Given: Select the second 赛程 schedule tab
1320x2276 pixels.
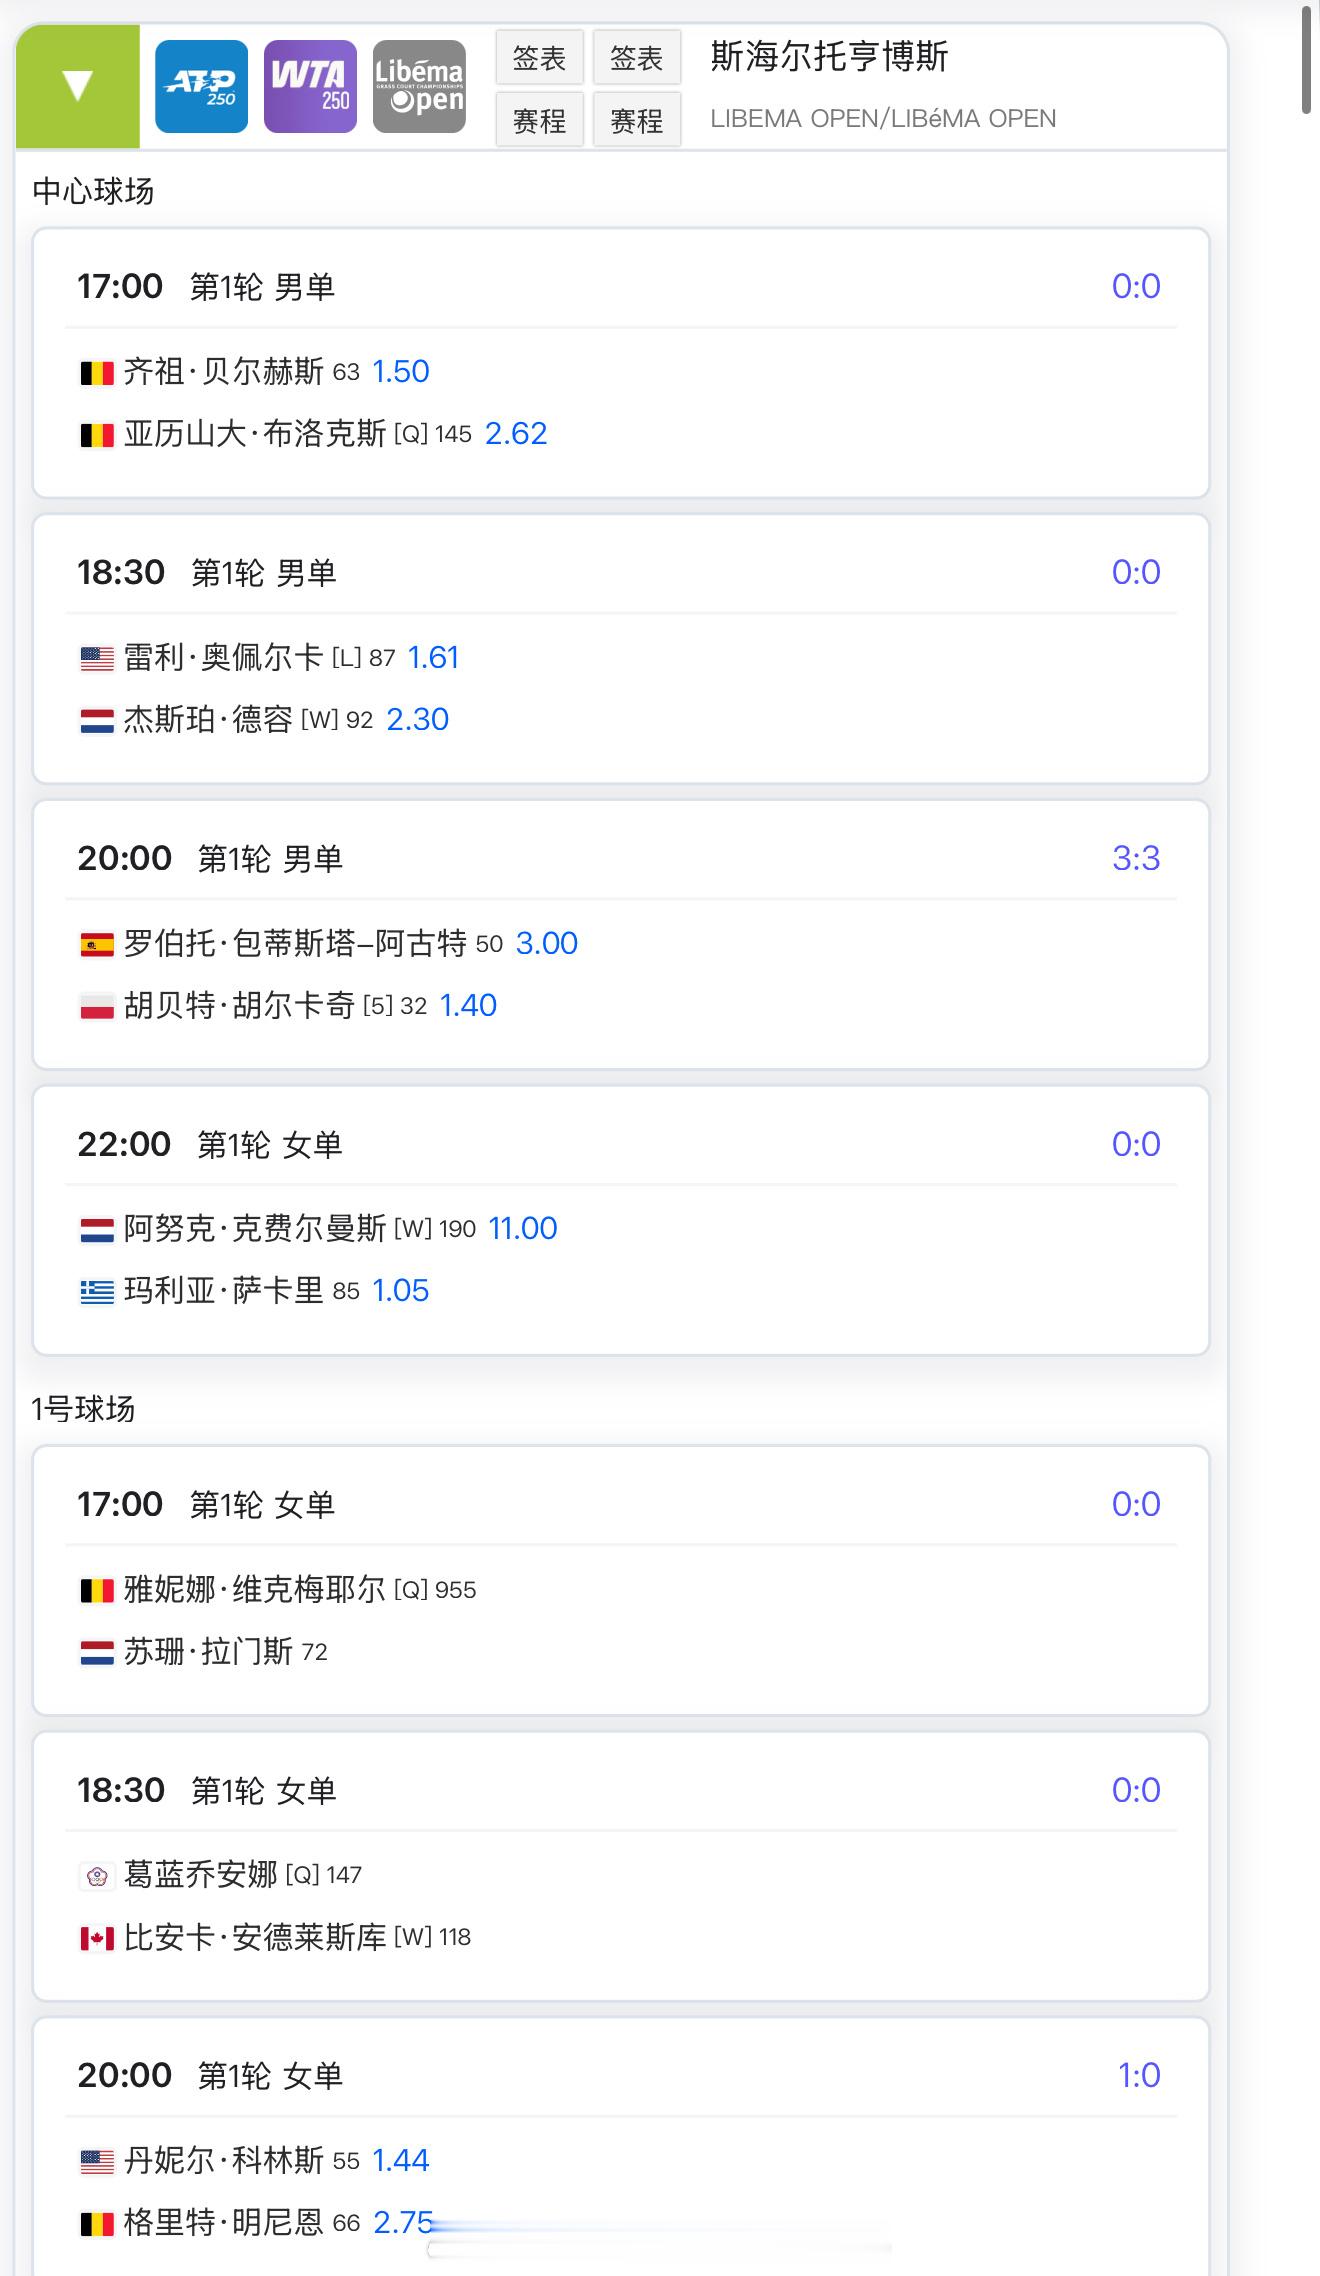Looking at the screenshot, I should coord(636,120).
